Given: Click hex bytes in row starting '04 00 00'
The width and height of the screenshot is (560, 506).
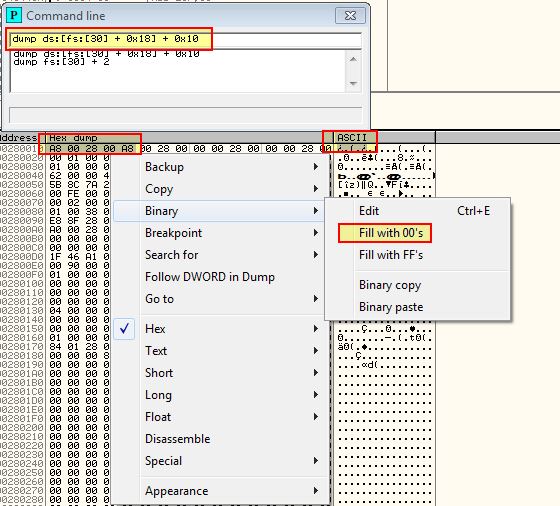Looking at the screenshot, I should (x=79, y=310).
